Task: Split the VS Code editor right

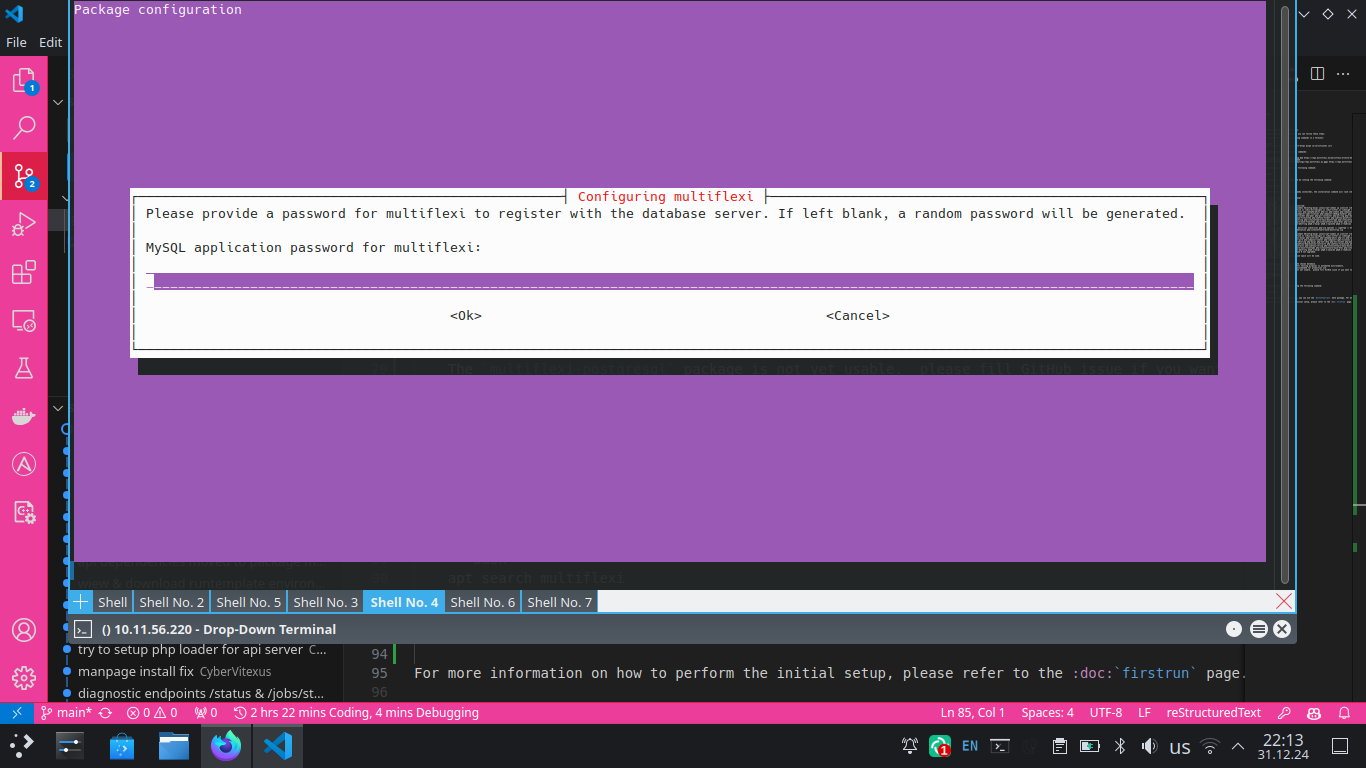Action: 1318,73
